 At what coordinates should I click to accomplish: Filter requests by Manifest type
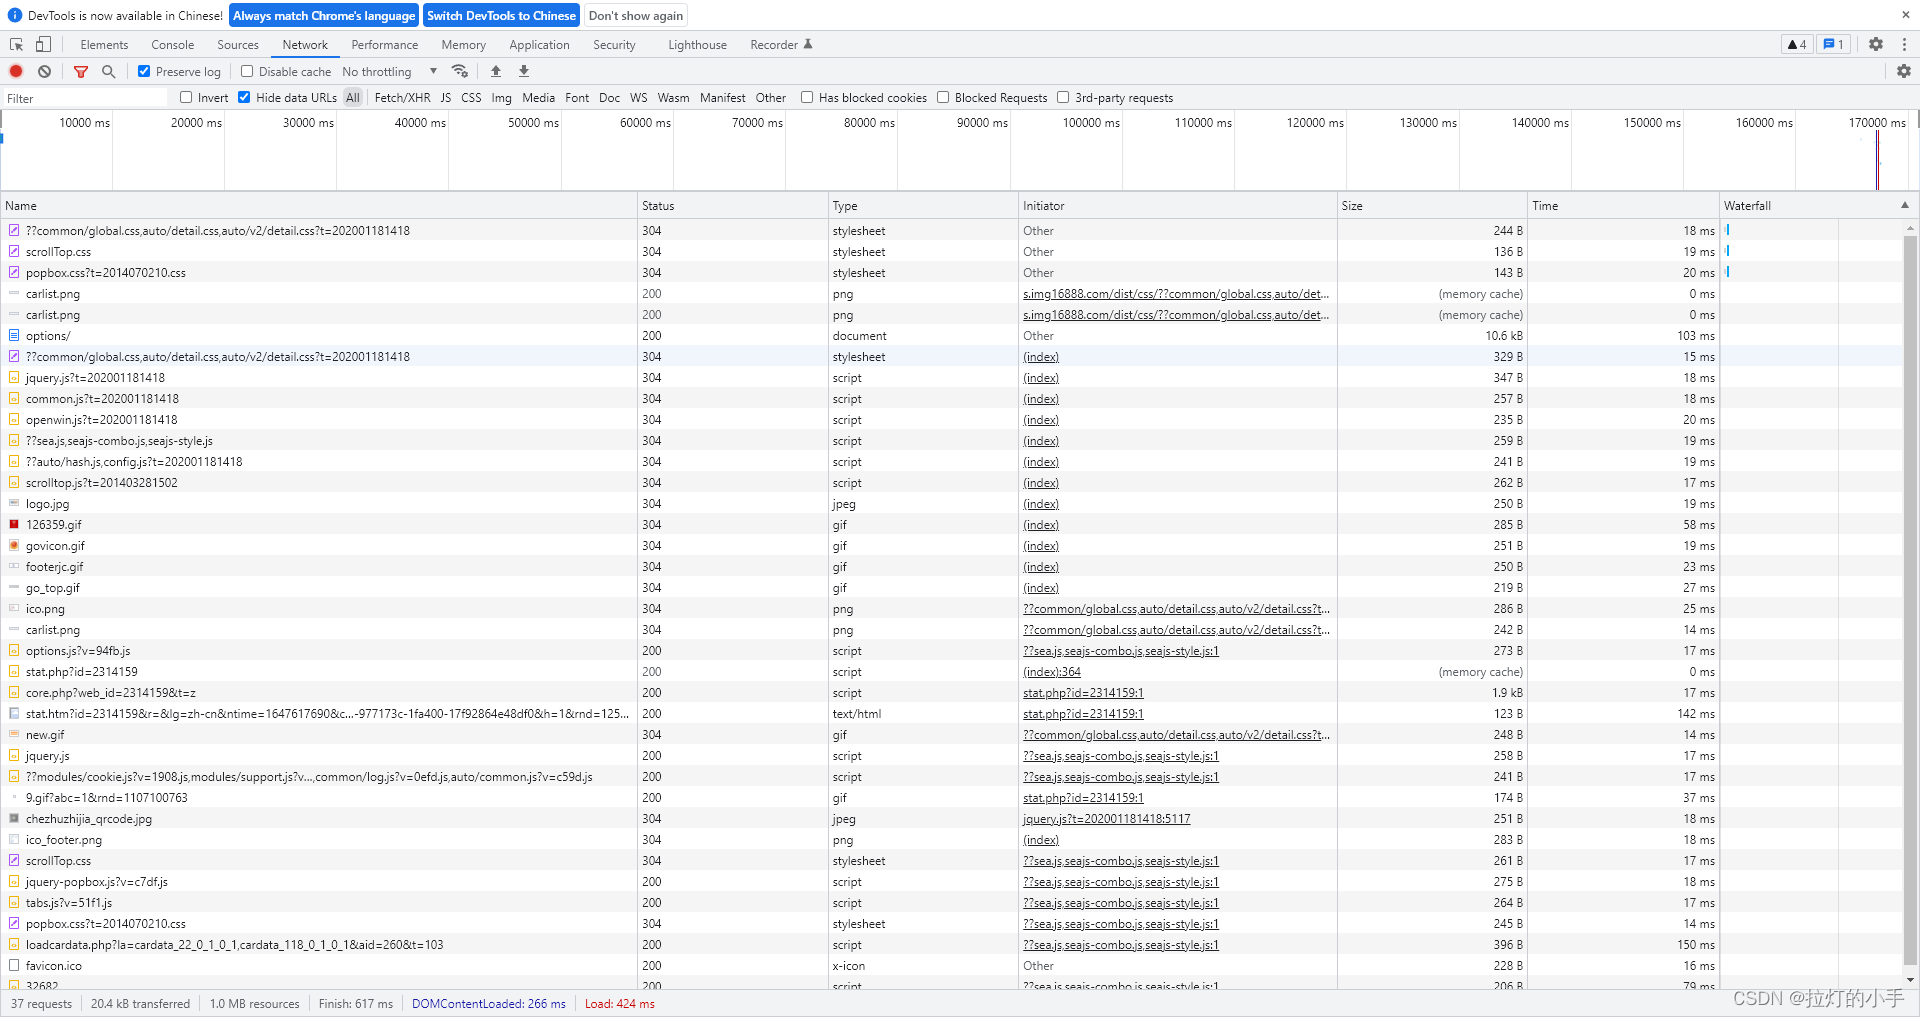tap(722, 98)
